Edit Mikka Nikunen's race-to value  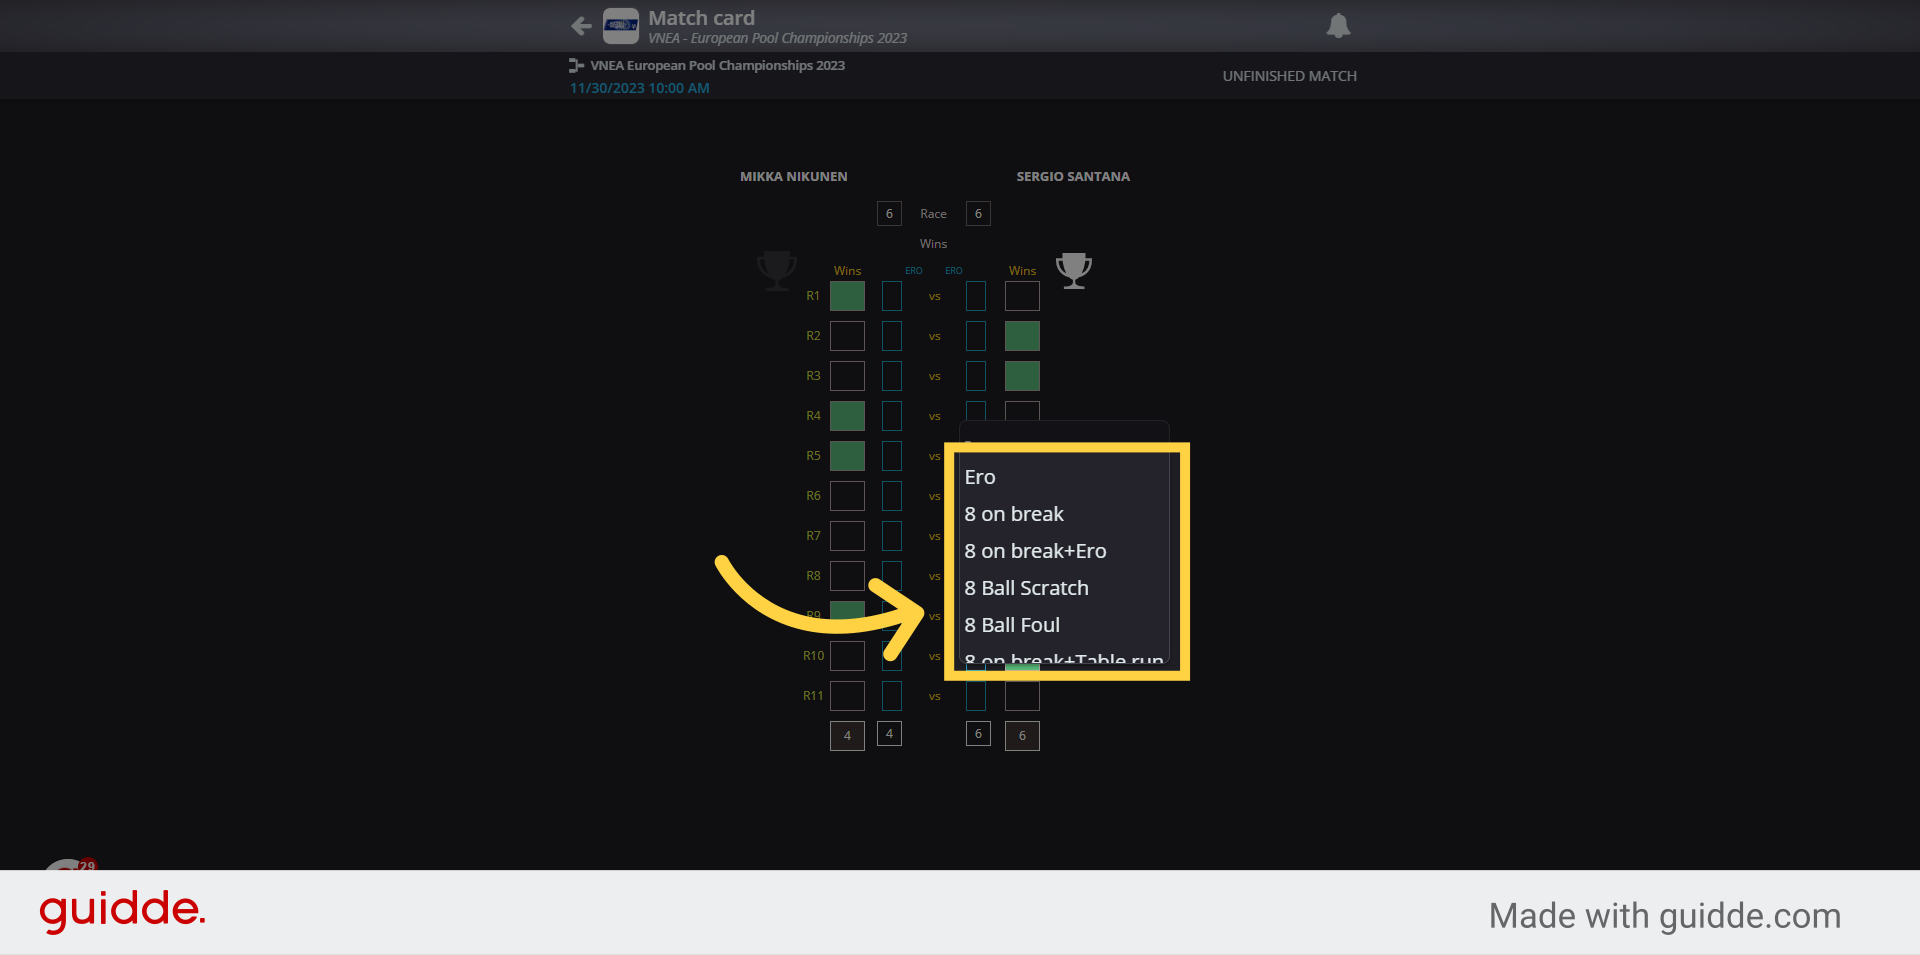pyautogui.click(x=889, y=213)
